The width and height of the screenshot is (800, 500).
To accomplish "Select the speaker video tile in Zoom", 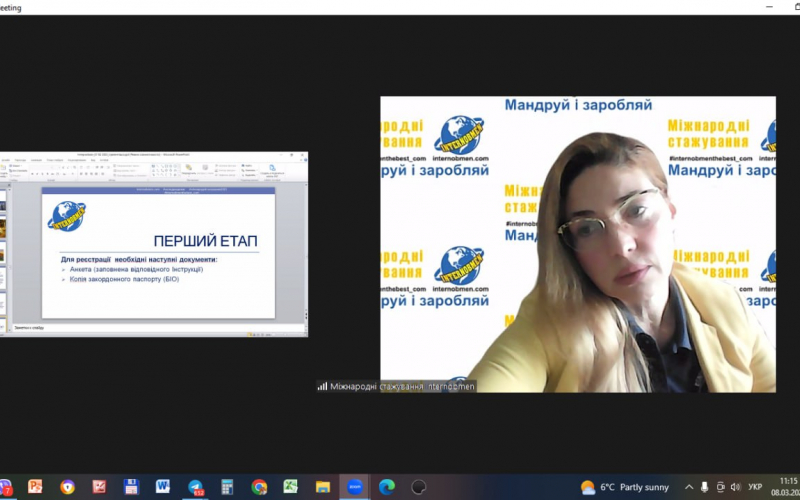I will pyautogui.click(x=578, y=244).
